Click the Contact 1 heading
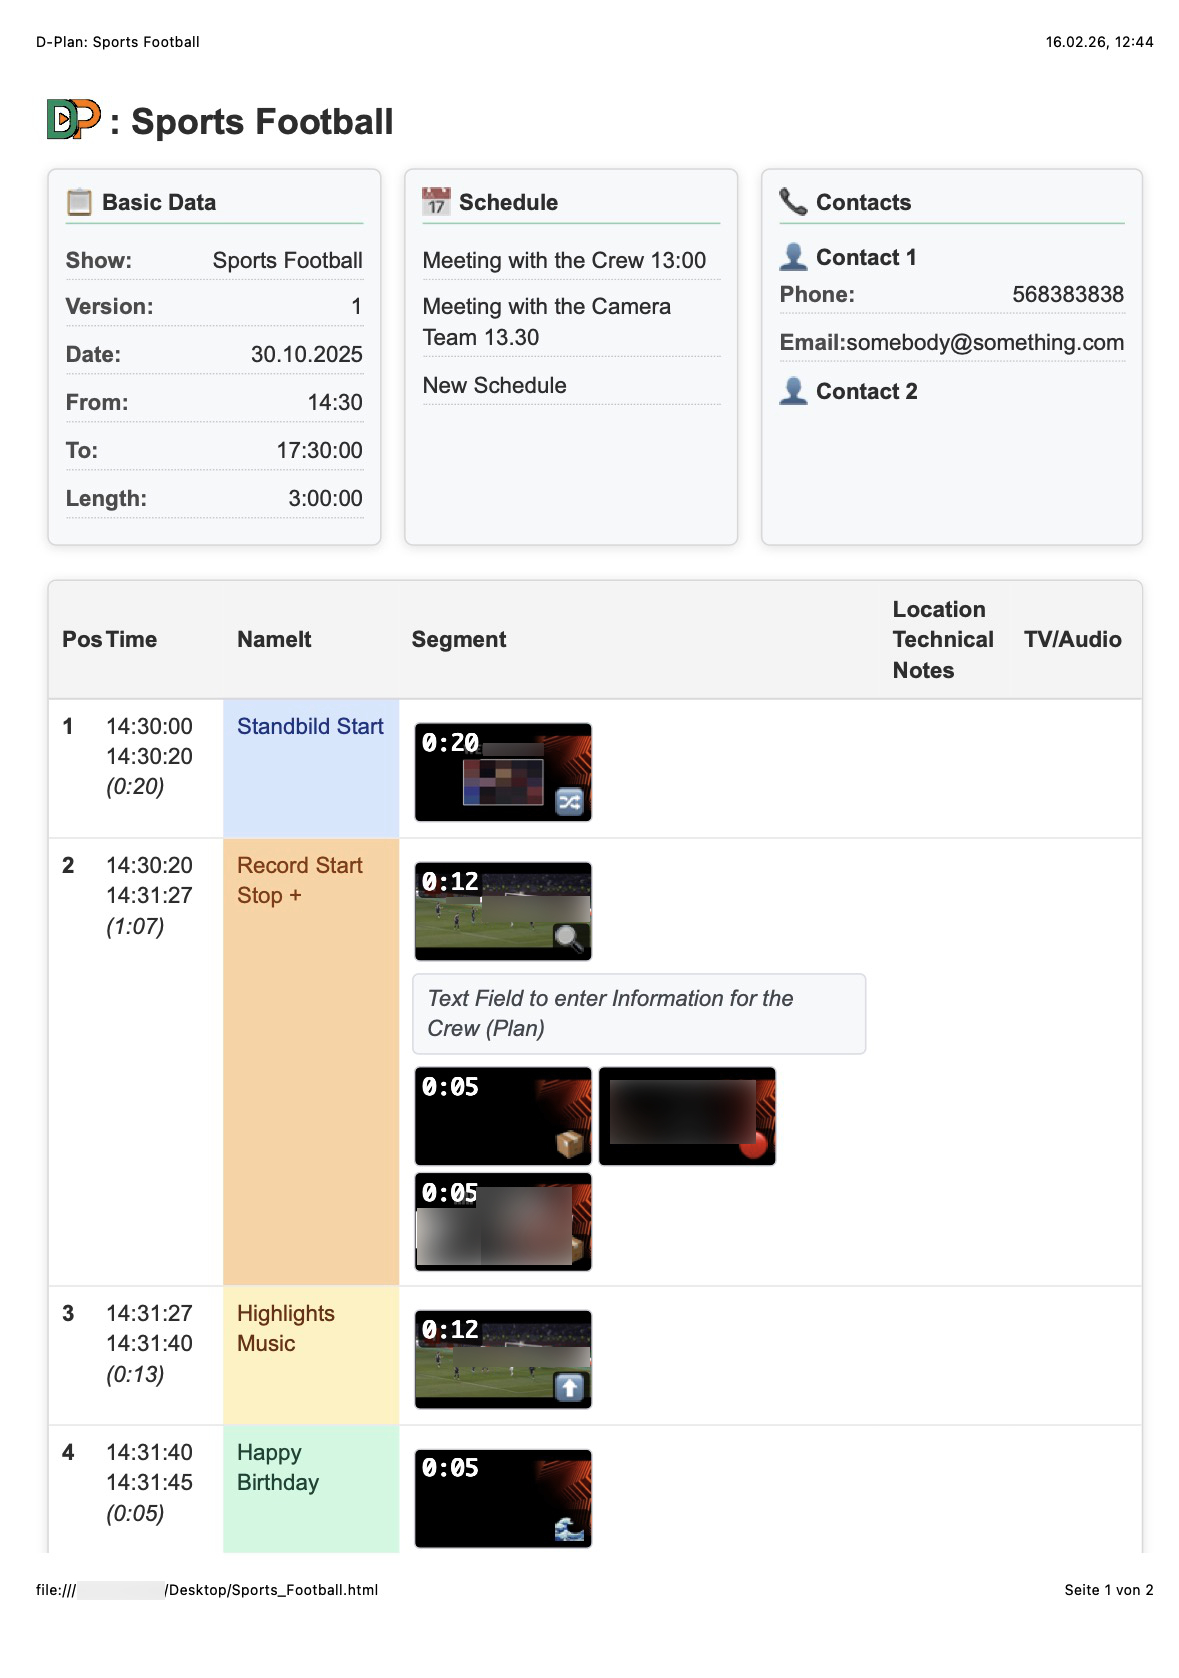1179x1678 pixels. pos(866,257)
